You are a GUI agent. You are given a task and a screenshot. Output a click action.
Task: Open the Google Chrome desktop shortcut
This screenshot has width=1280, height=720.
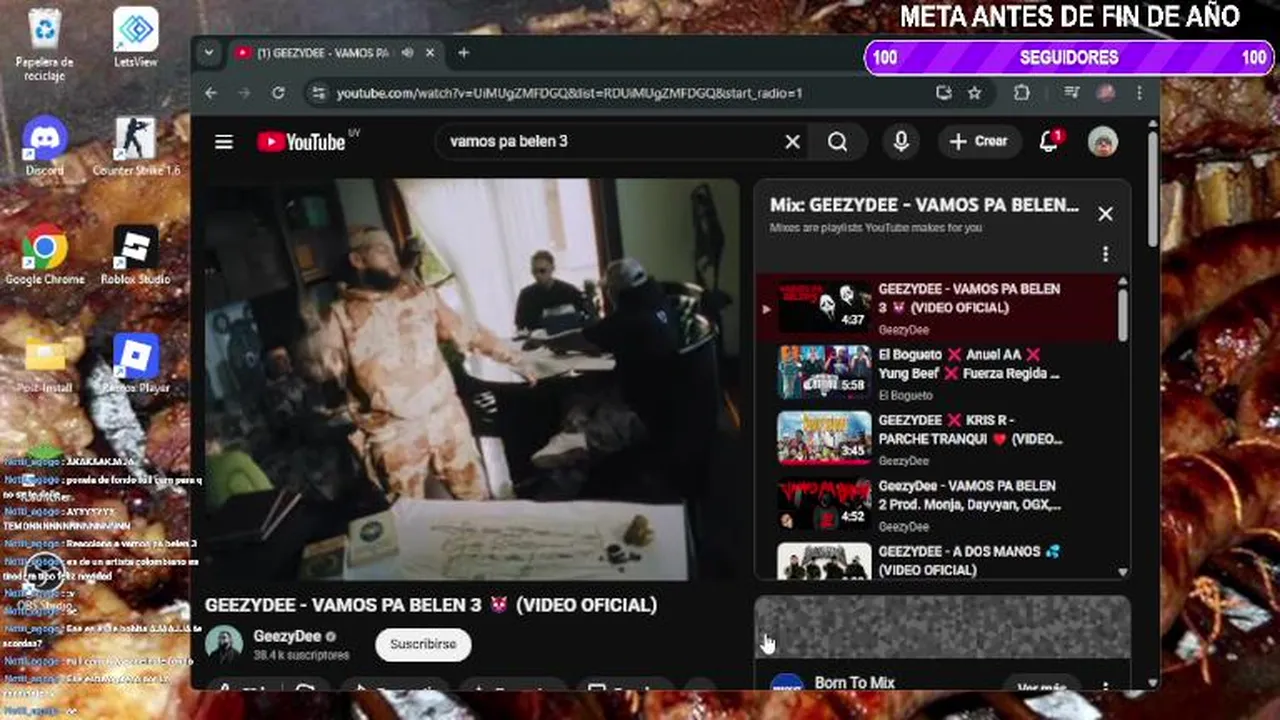(x=44, y=255)
